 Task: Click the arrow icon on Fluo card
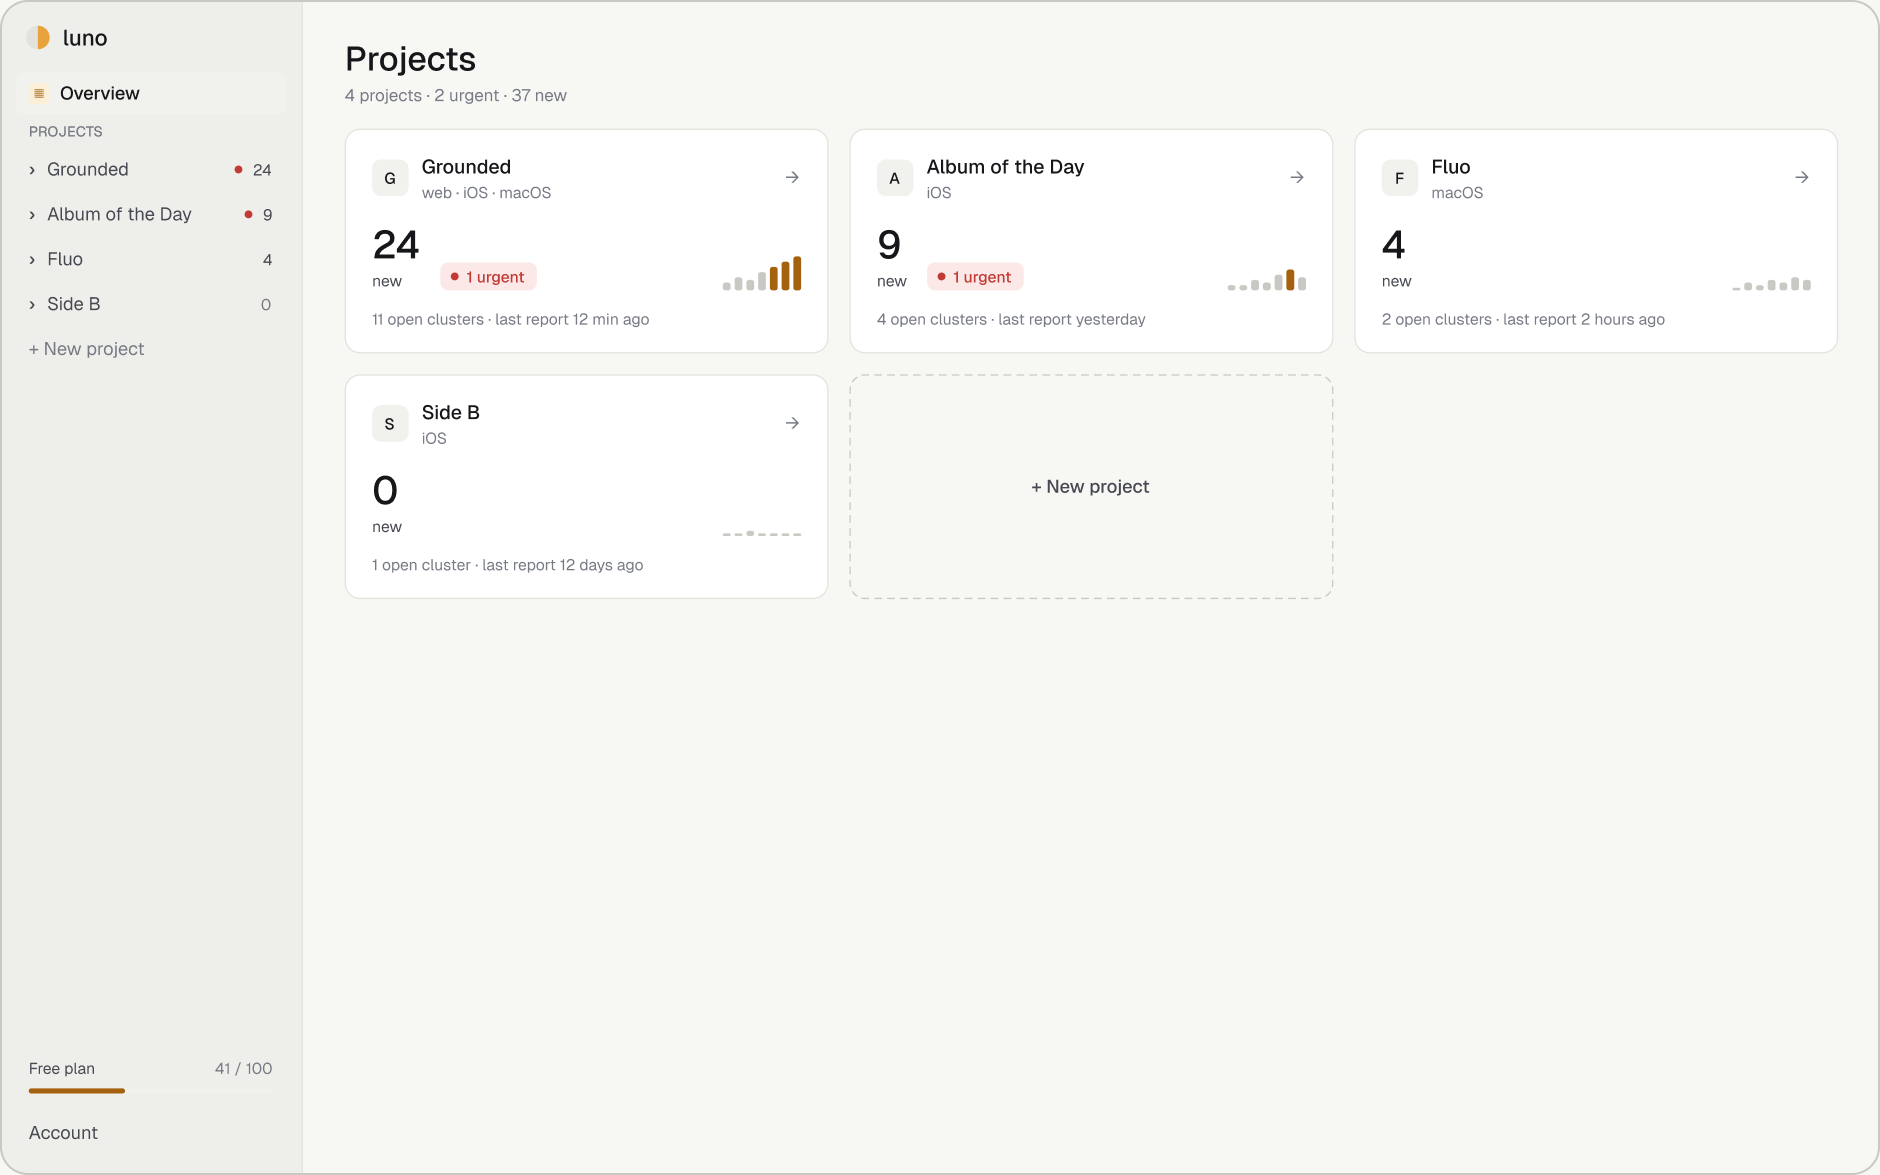click(x=1802, y=177)
